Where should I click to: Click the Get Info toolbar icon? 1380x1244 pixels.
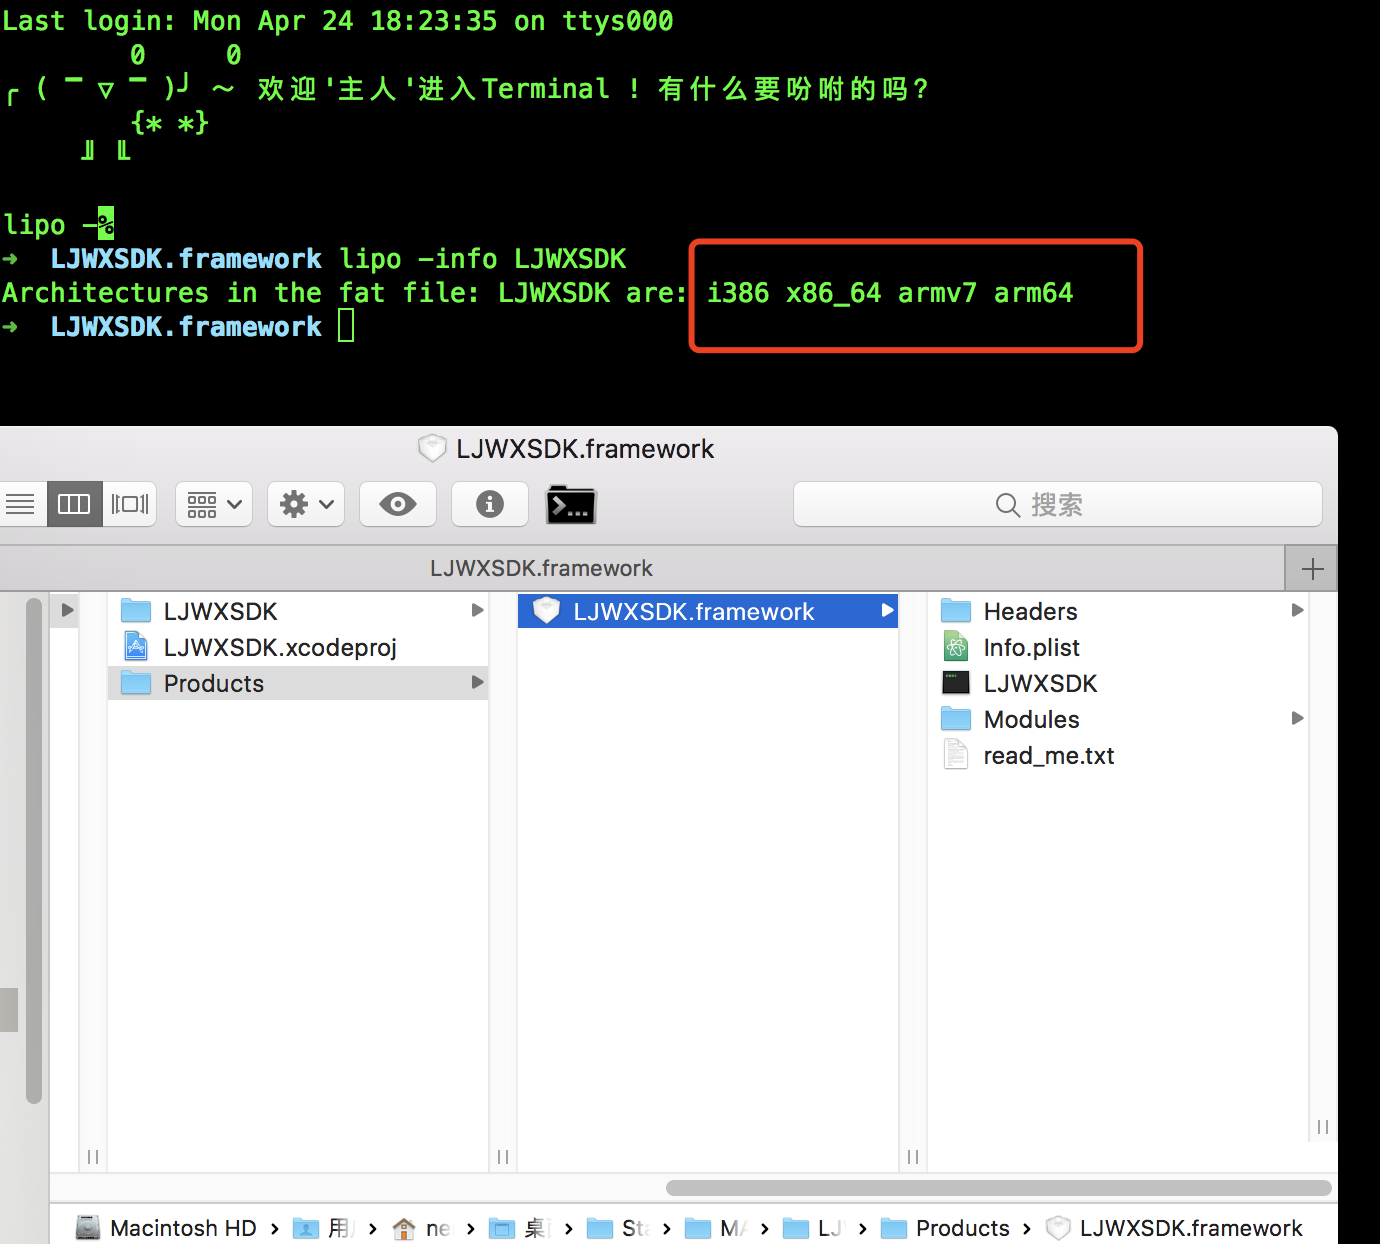(489, 504)
